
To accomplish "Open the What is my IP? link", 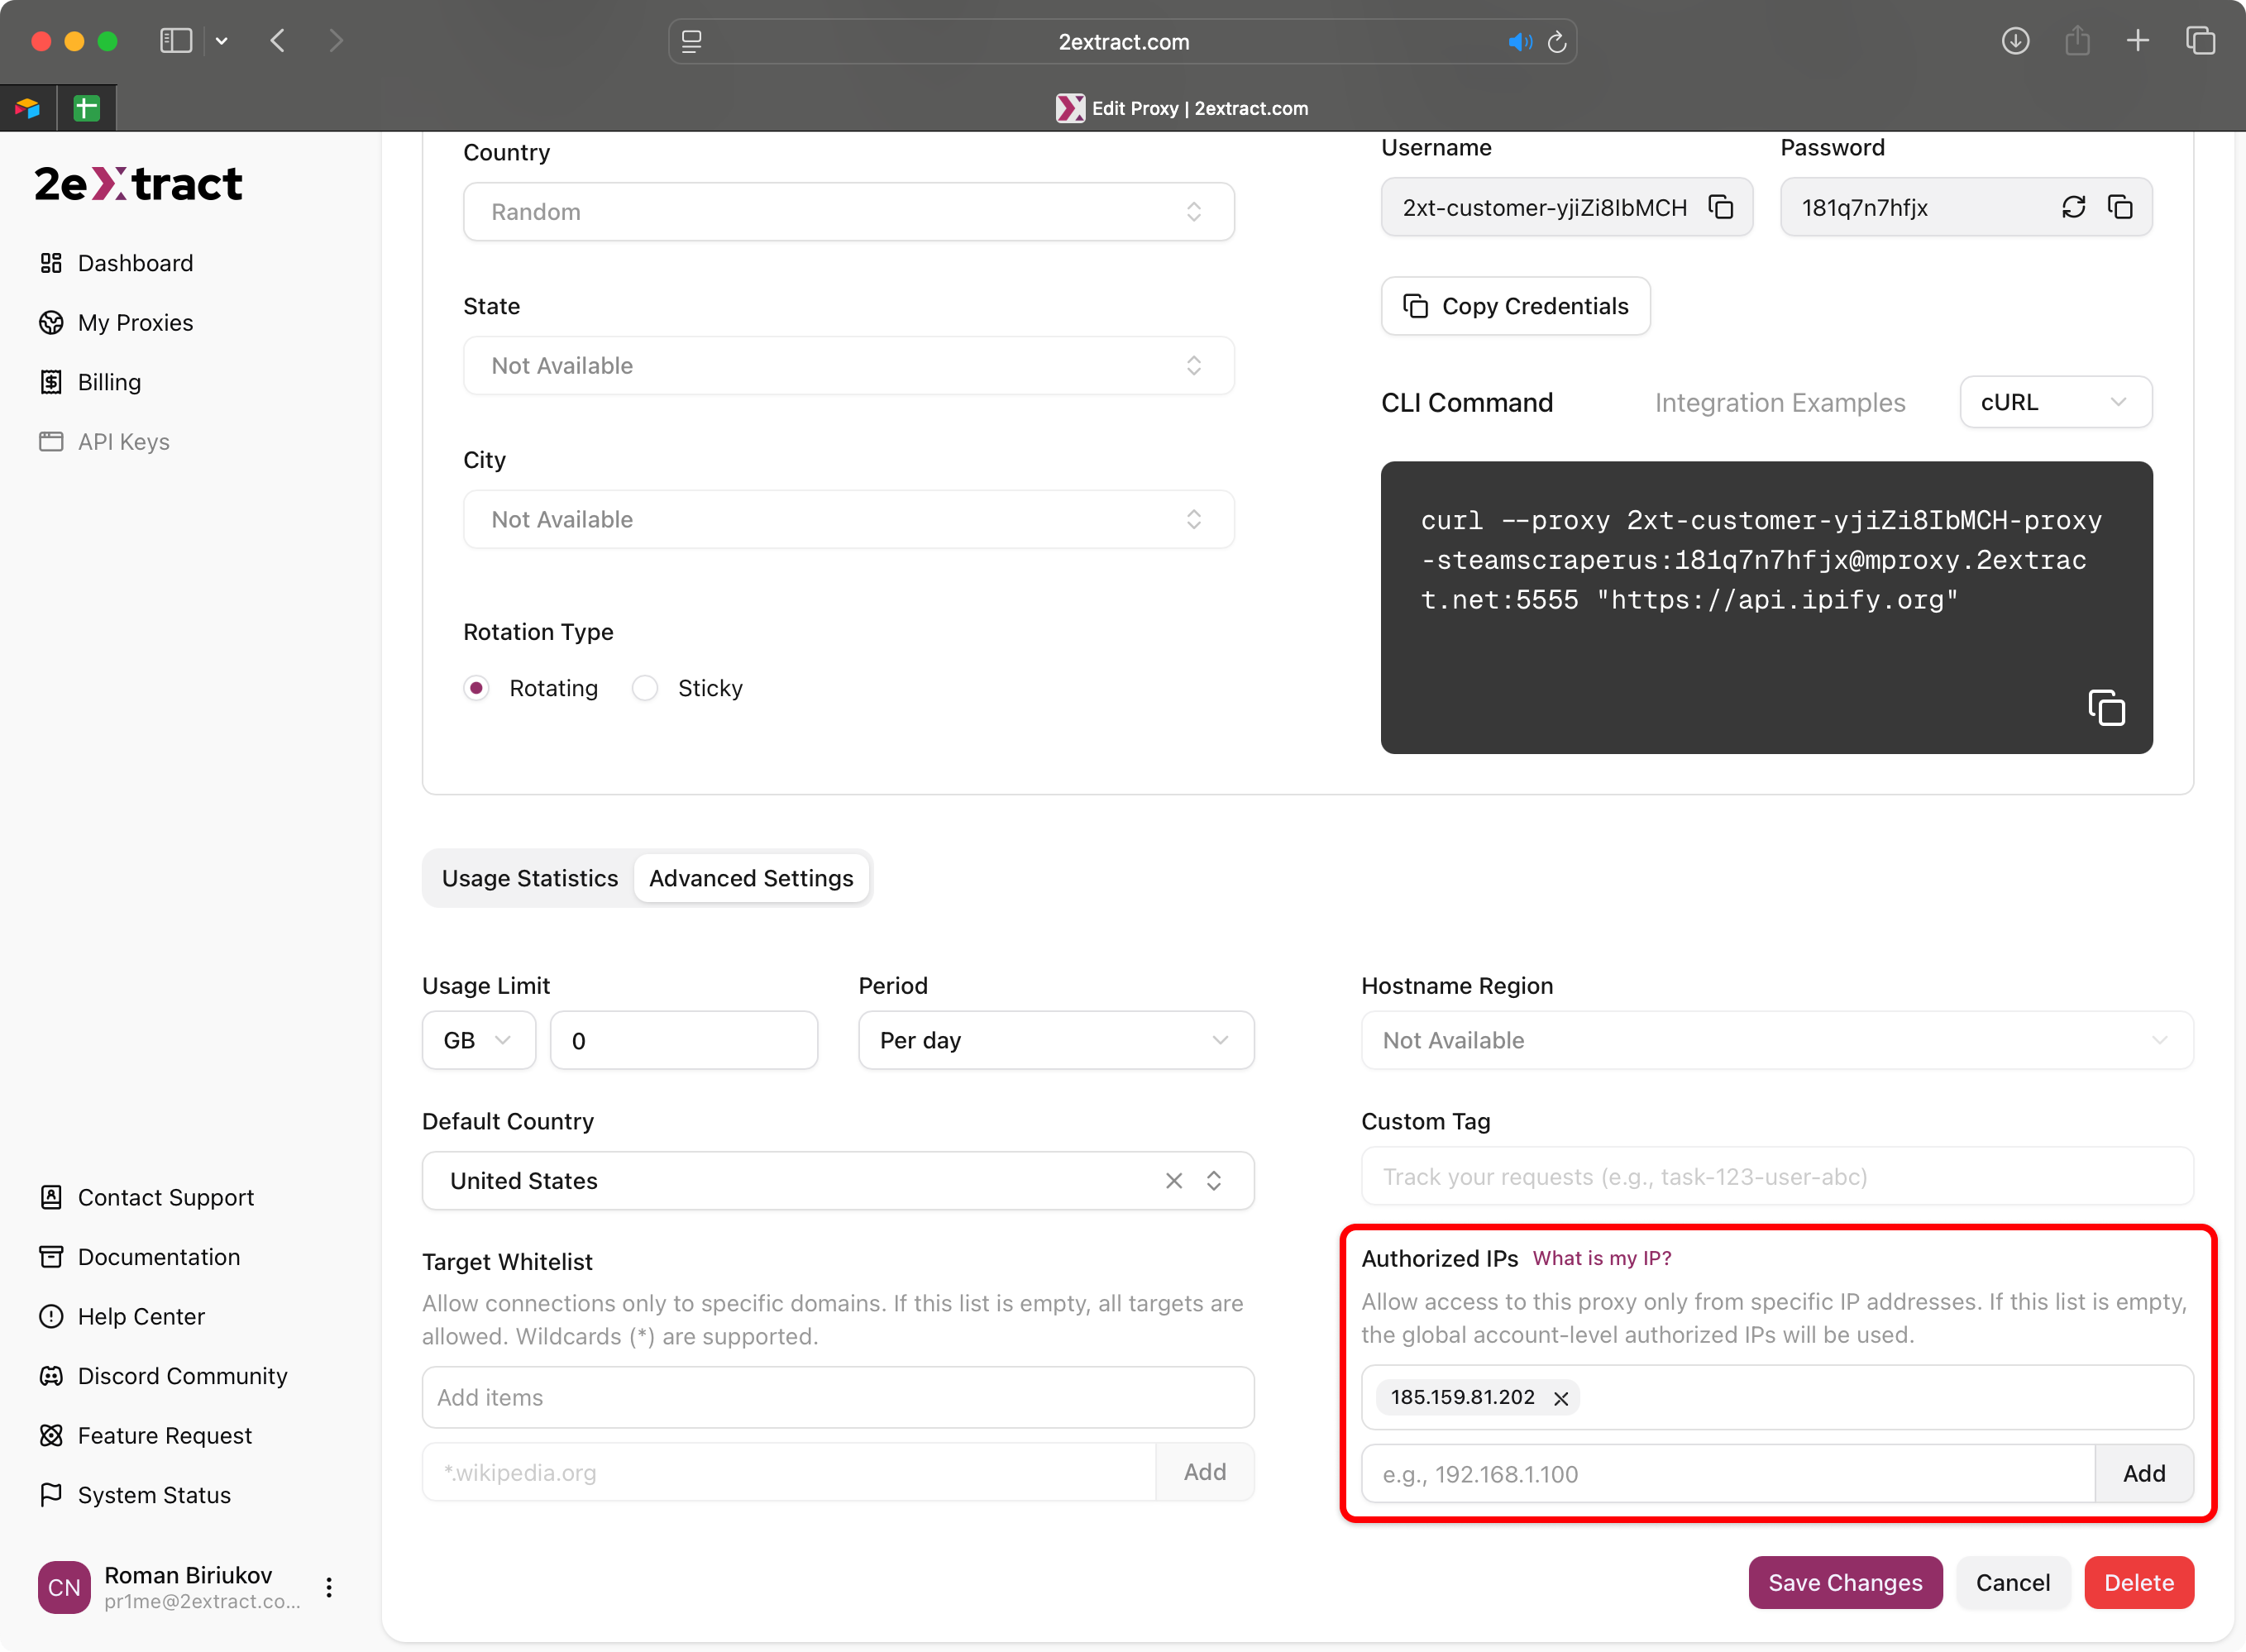I will (1602, 1258).
